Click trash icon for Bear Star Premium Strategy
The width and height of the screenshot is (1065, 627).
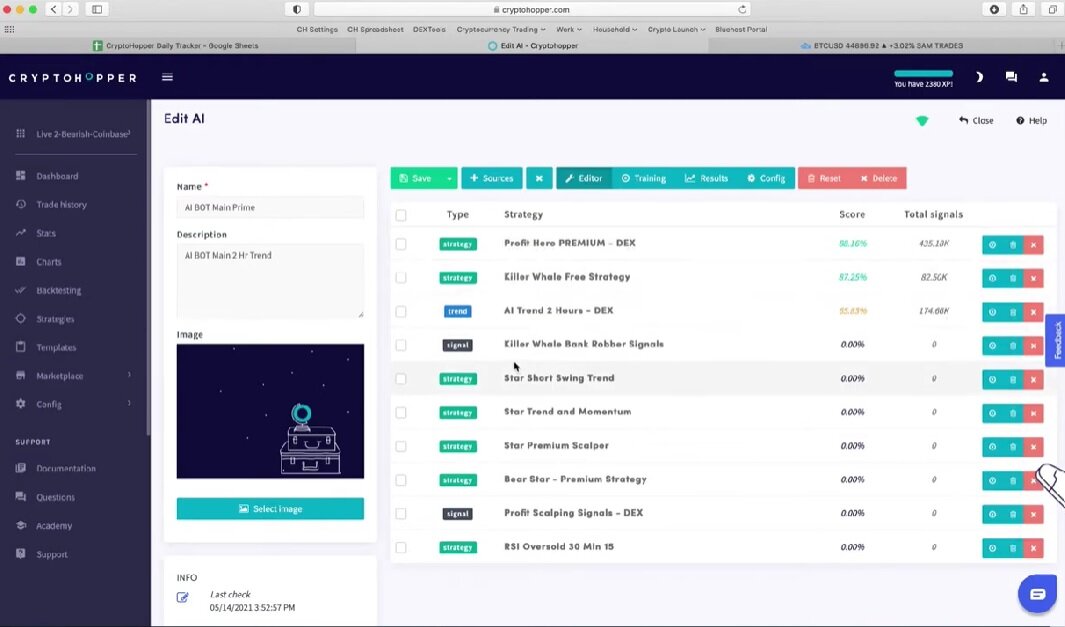pos(1013,480)
